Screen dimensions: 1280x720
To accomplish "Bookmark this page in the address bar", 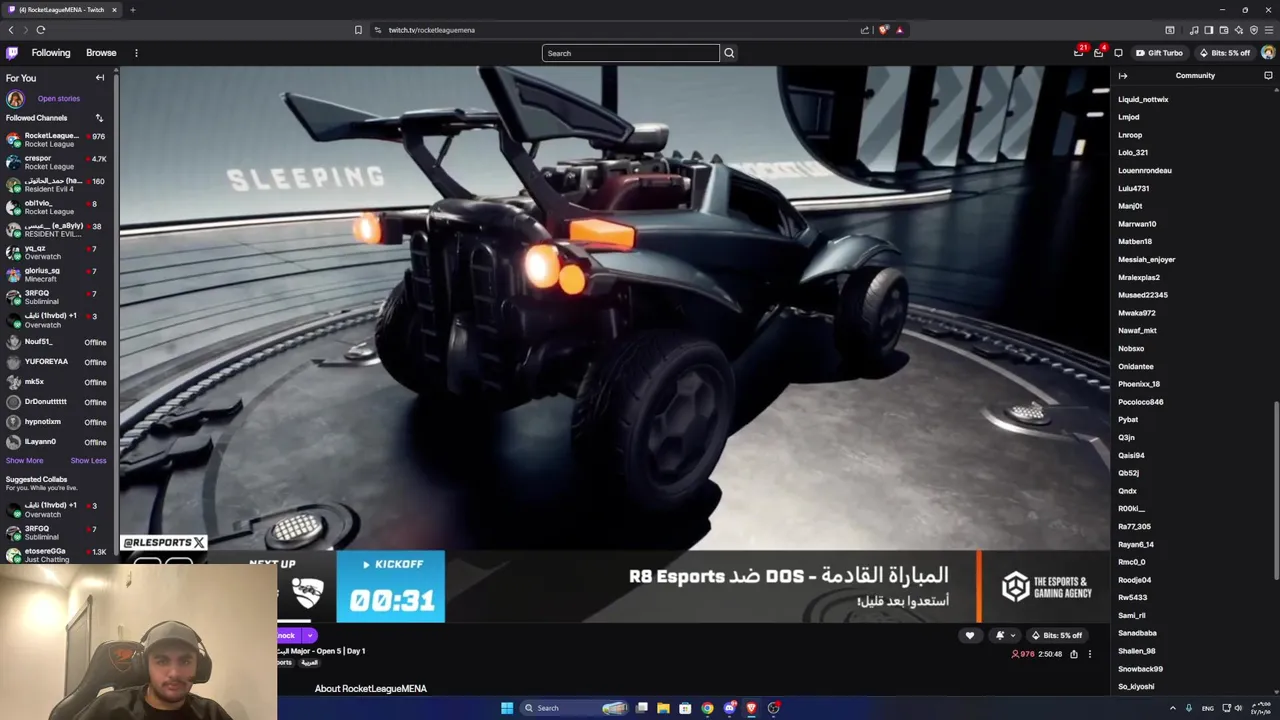I will (358, 30).
